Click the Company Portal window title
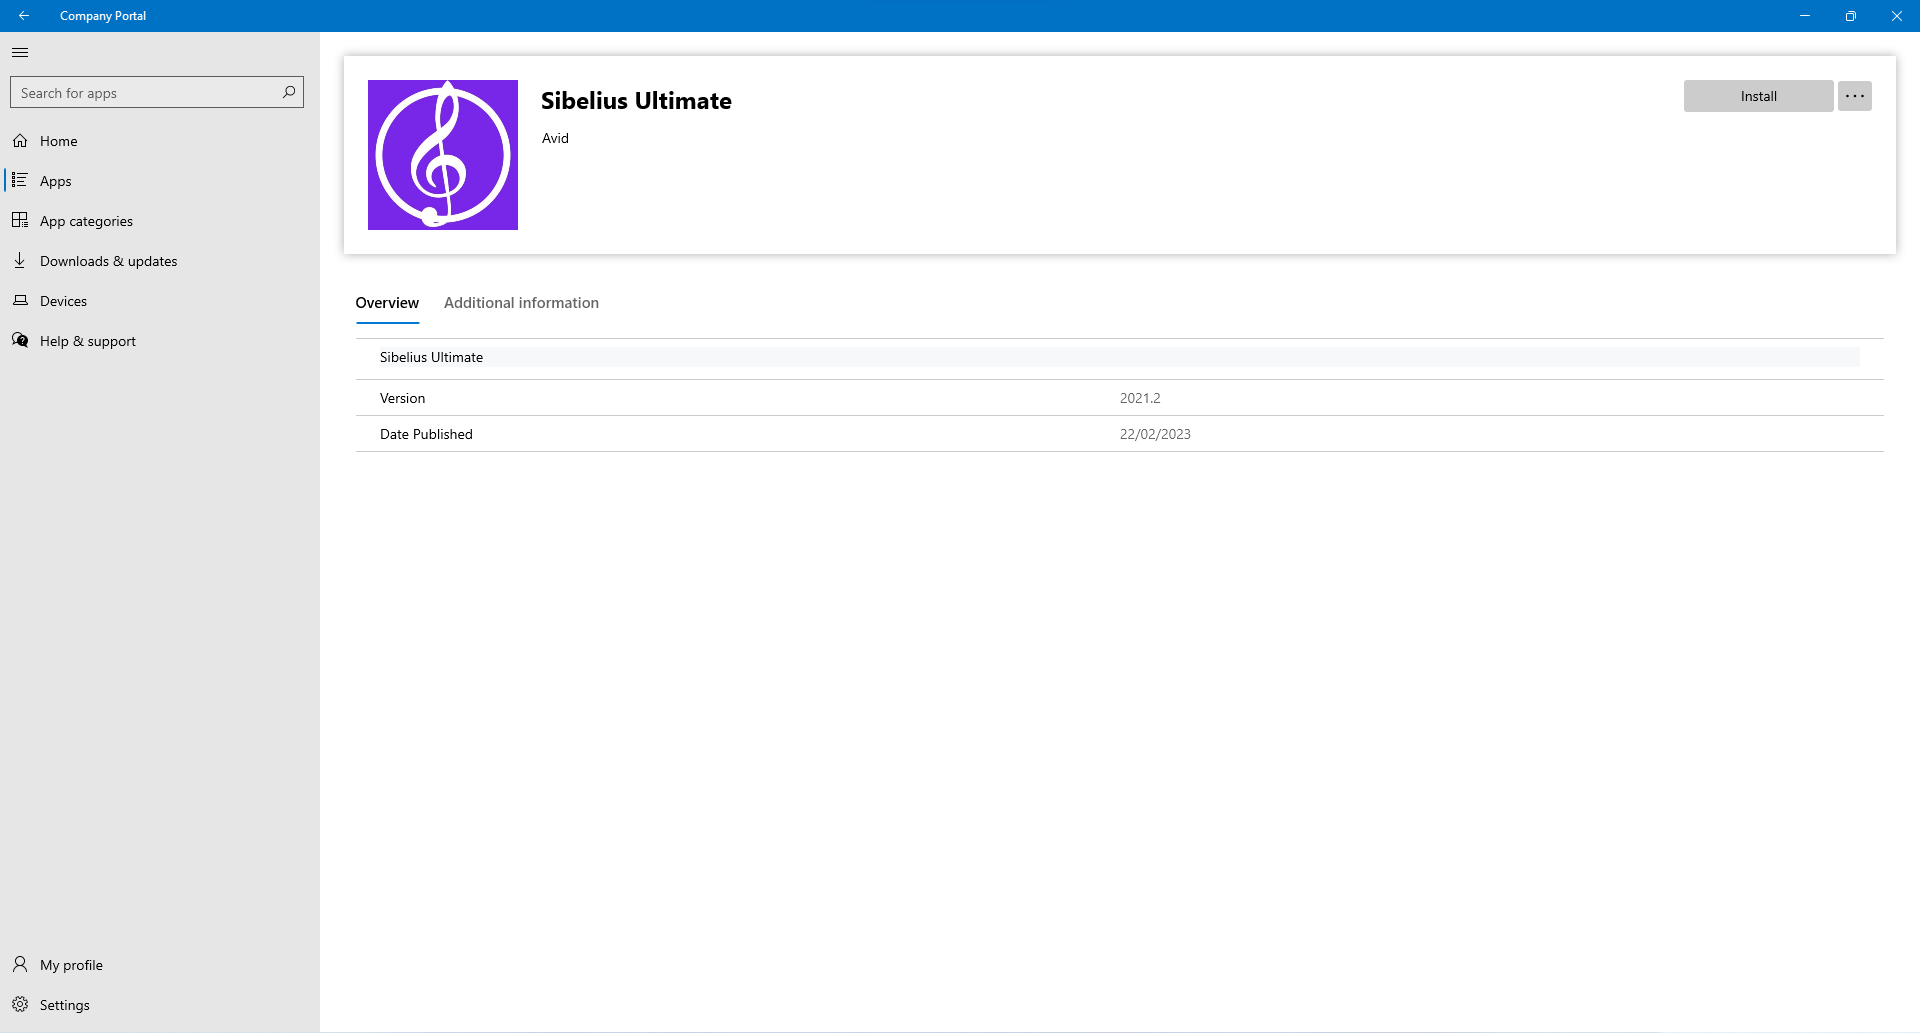The height and width of the screenshot is (1033, 1920). (x=103, y=16)
